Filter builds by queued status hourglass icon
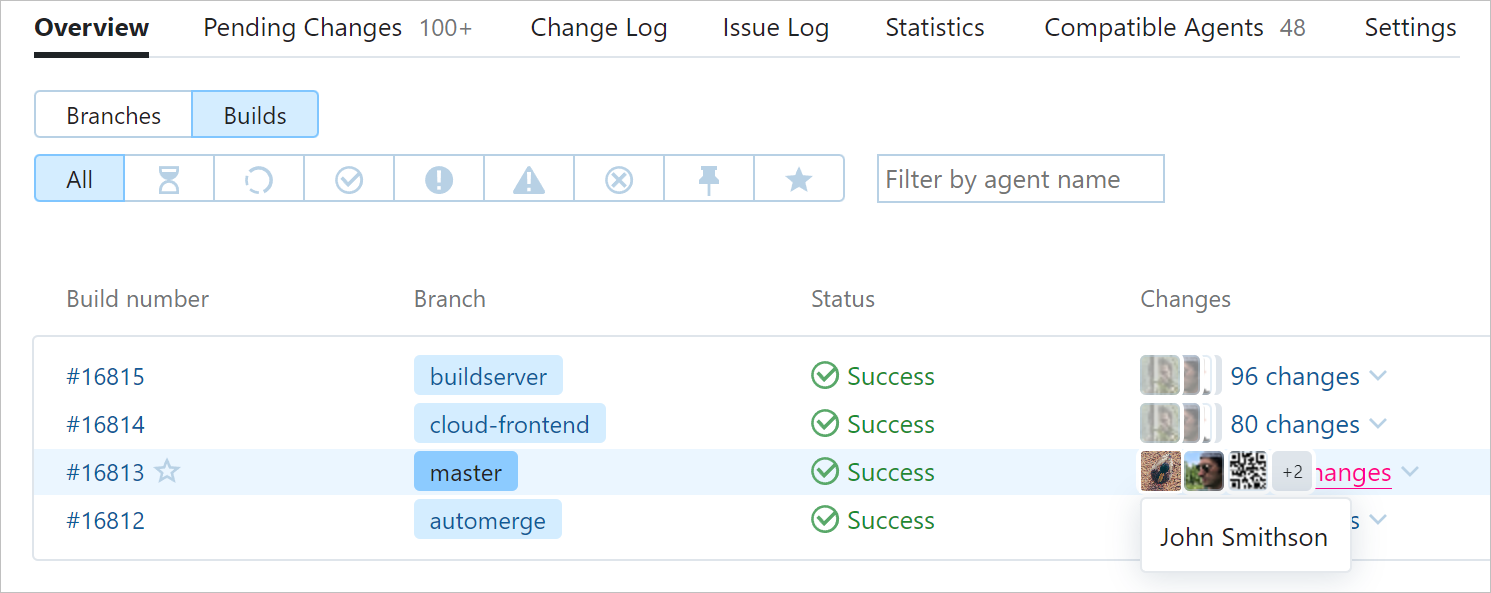The image size is (1491, 593). point(169,179)
